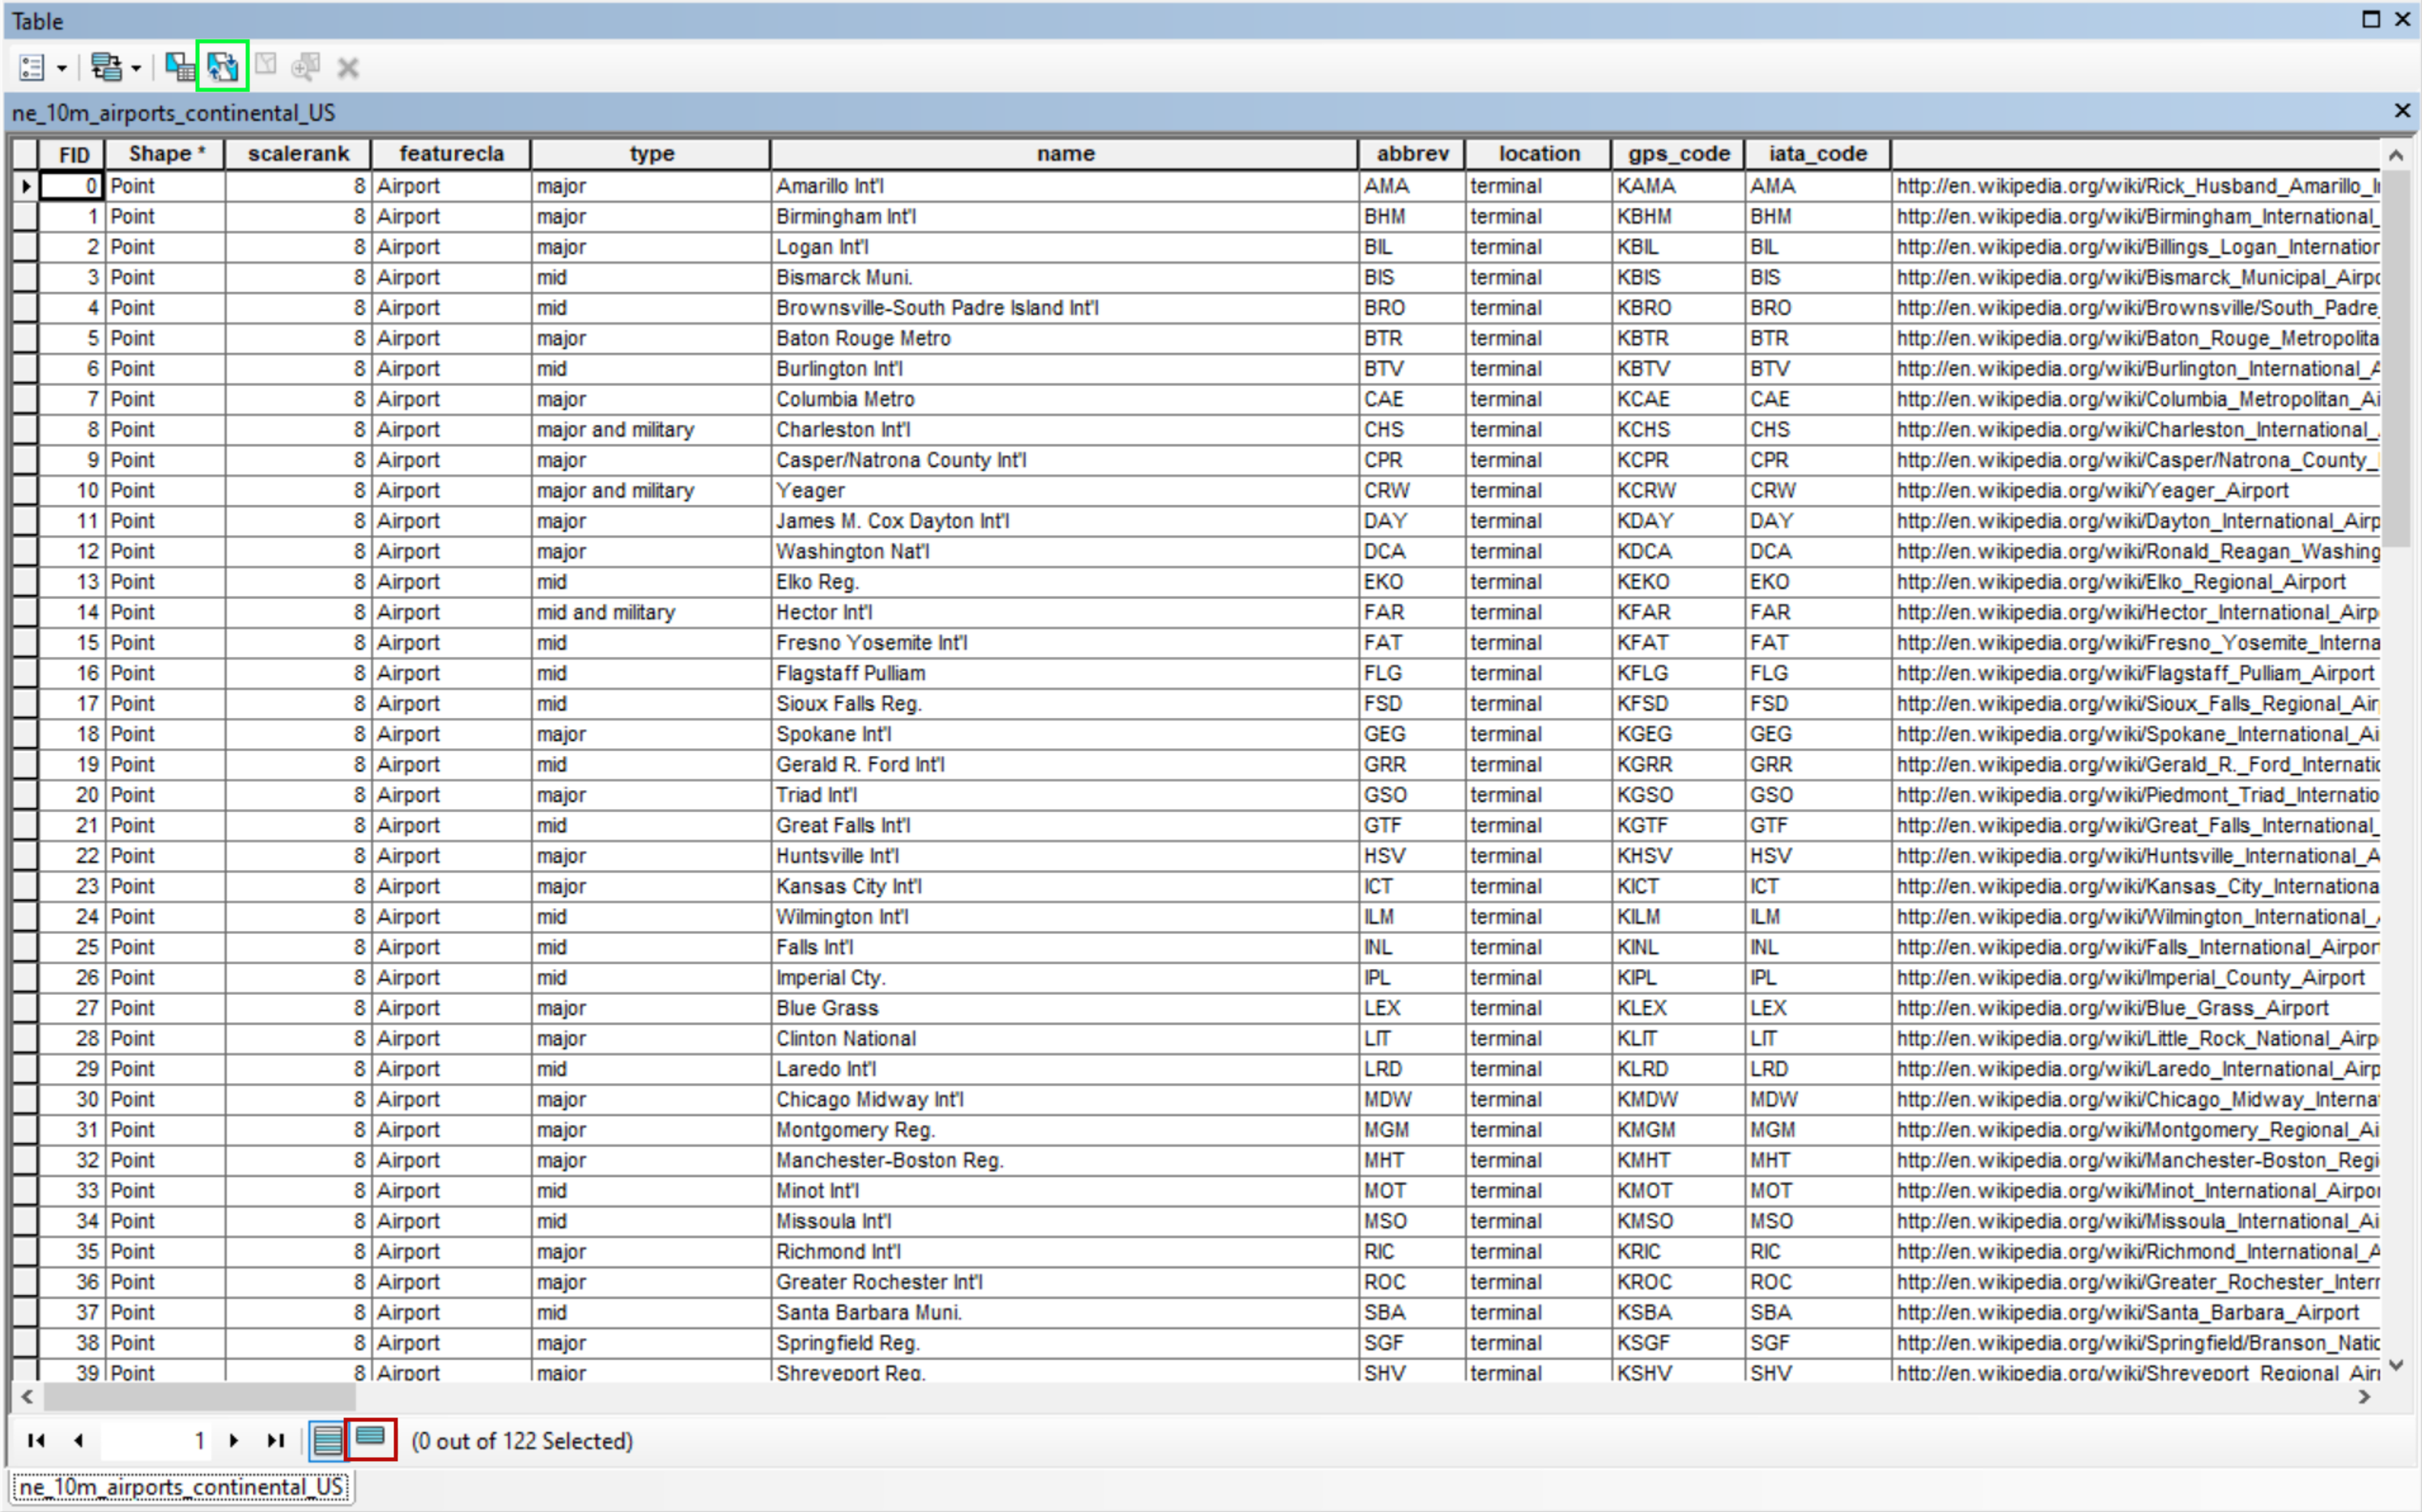2422x1512 pixels.
Task: Click the 'name' column header
Action: coord(1064,154)
